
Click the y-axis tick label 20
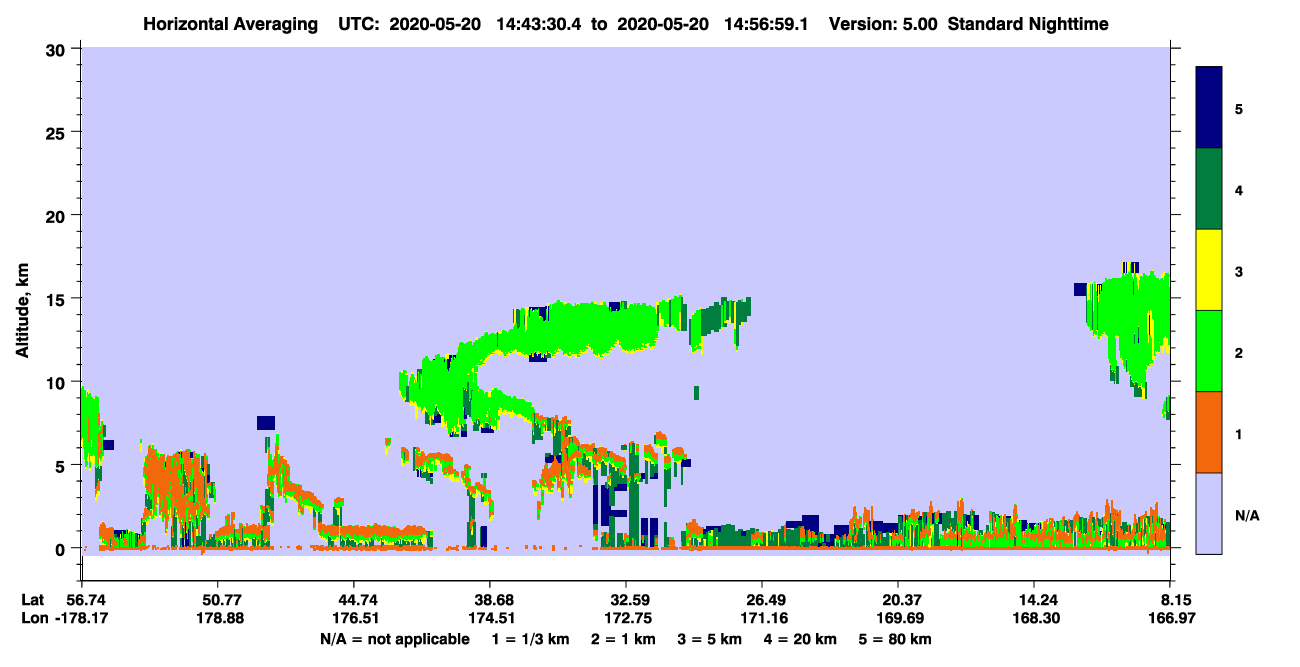[x=58, y=215]
